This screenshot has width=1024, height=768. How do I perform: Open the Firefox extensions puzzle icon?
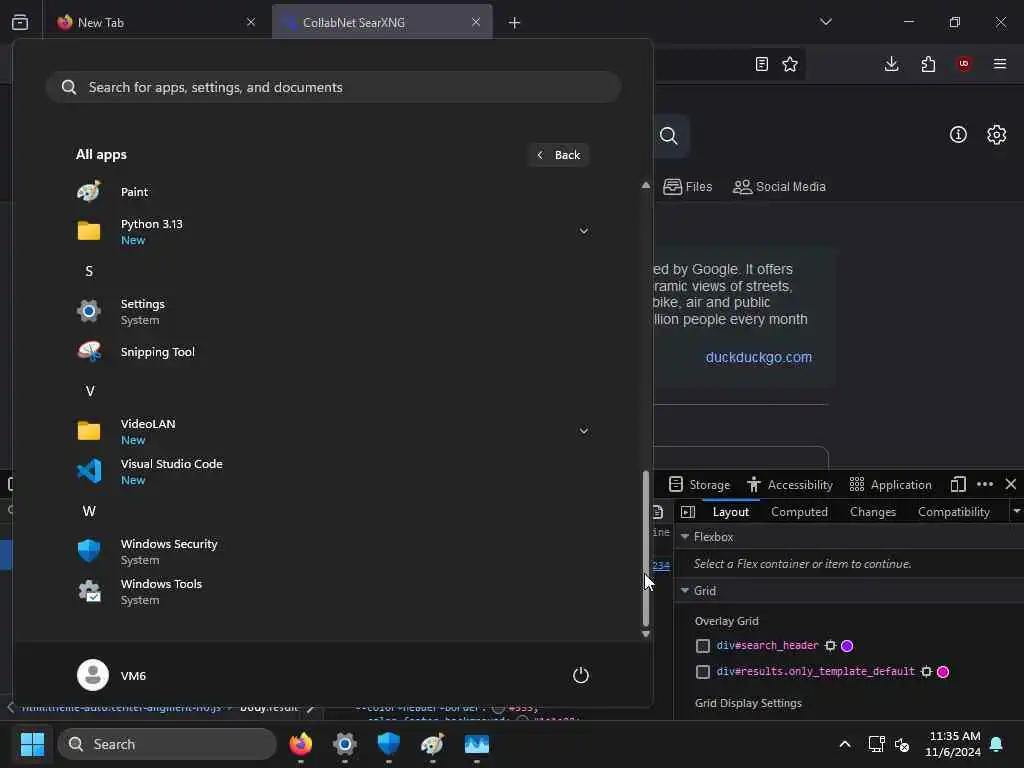[928, 64]
